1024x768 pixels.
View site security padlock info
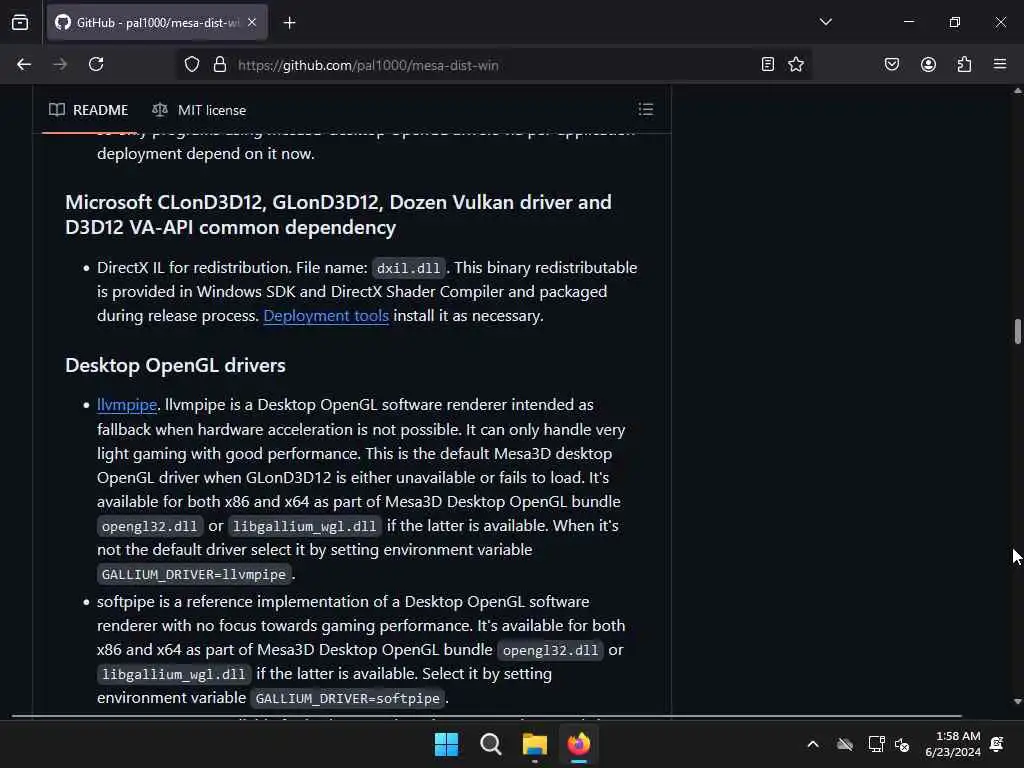220,65
